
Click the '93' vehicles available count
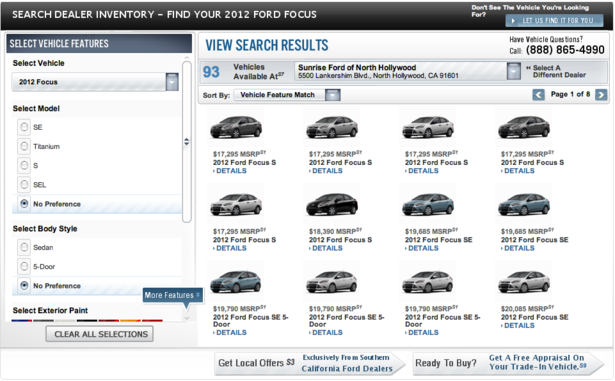coord(211,72)
